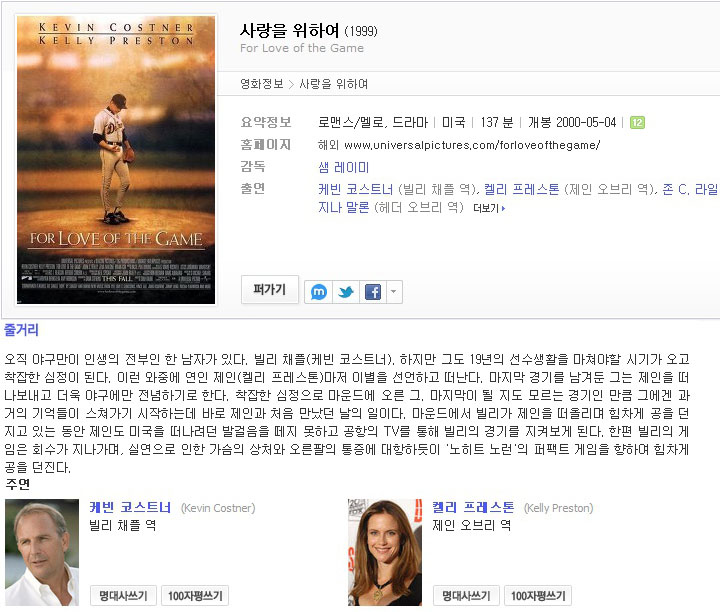Open director 샘 레이미 link

click(343, 167)
